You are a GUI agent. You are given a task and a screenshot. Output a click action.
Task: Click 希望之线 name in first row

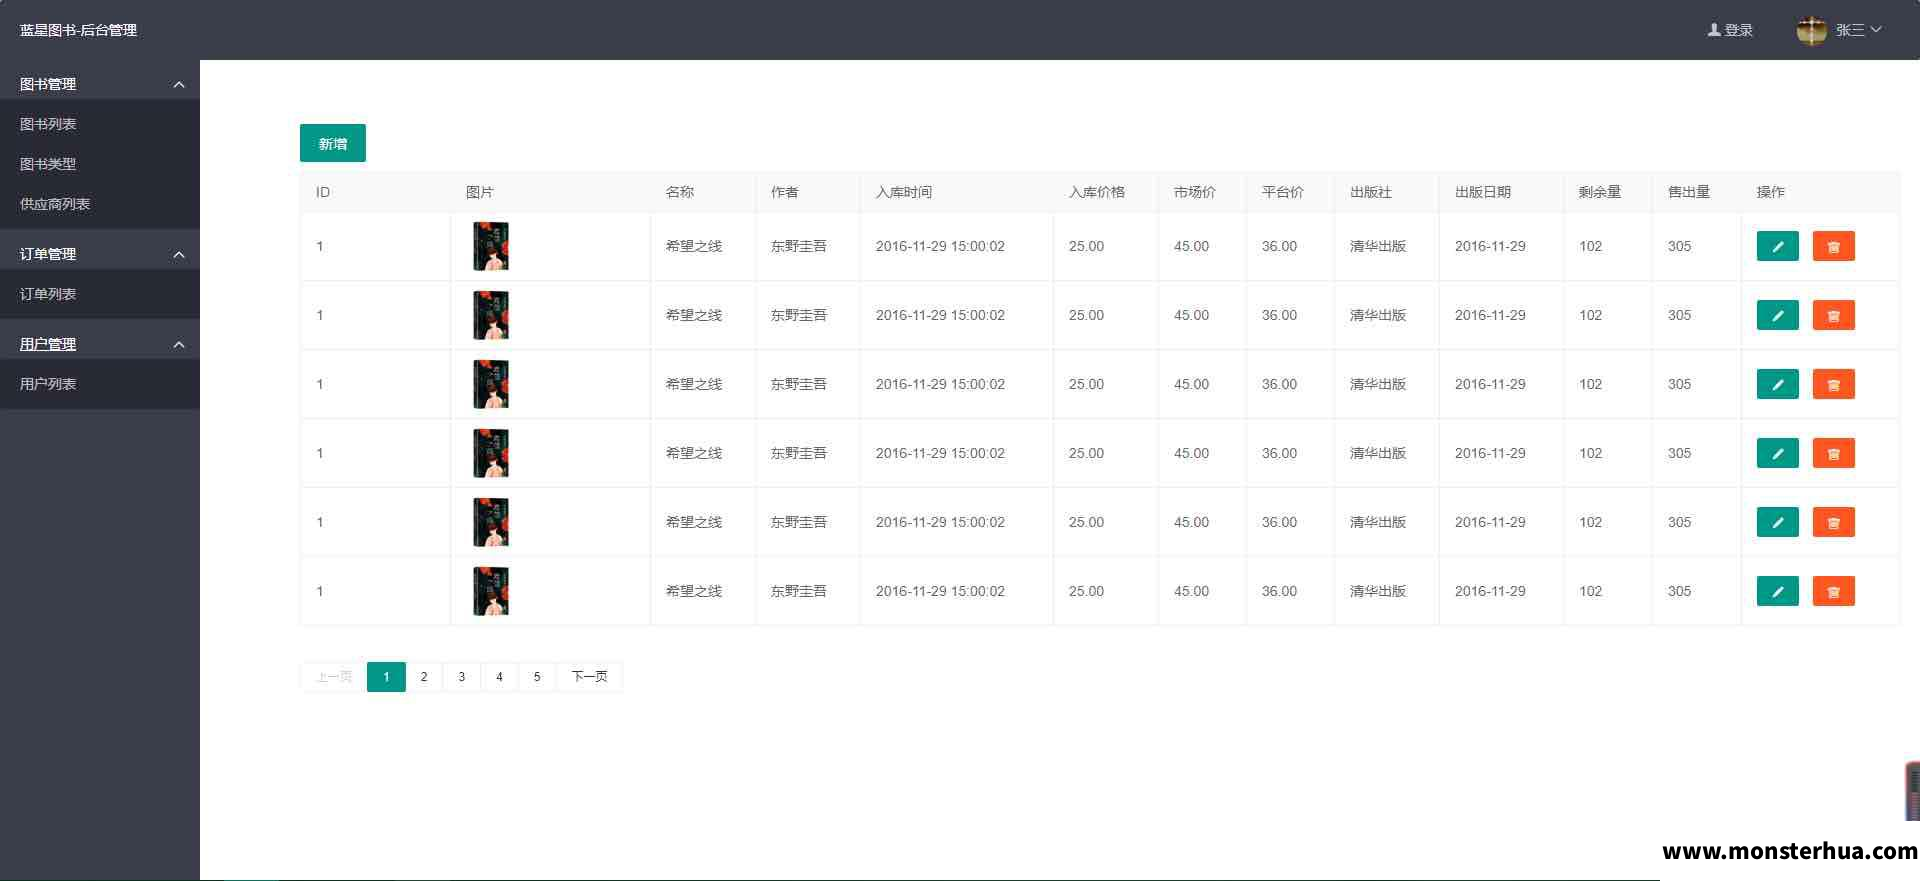pyautogui.click(x=694, y=246)
